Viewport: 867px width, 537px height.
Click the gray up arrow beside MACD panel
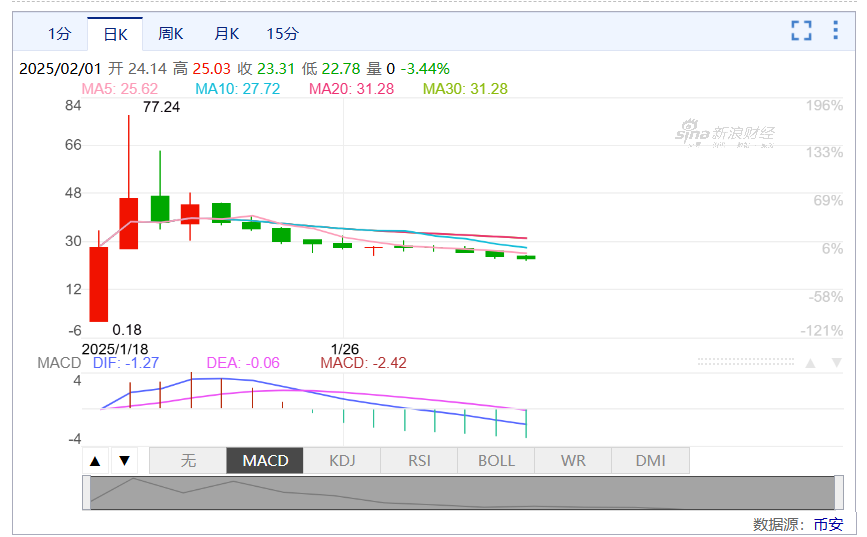[811, 363]
